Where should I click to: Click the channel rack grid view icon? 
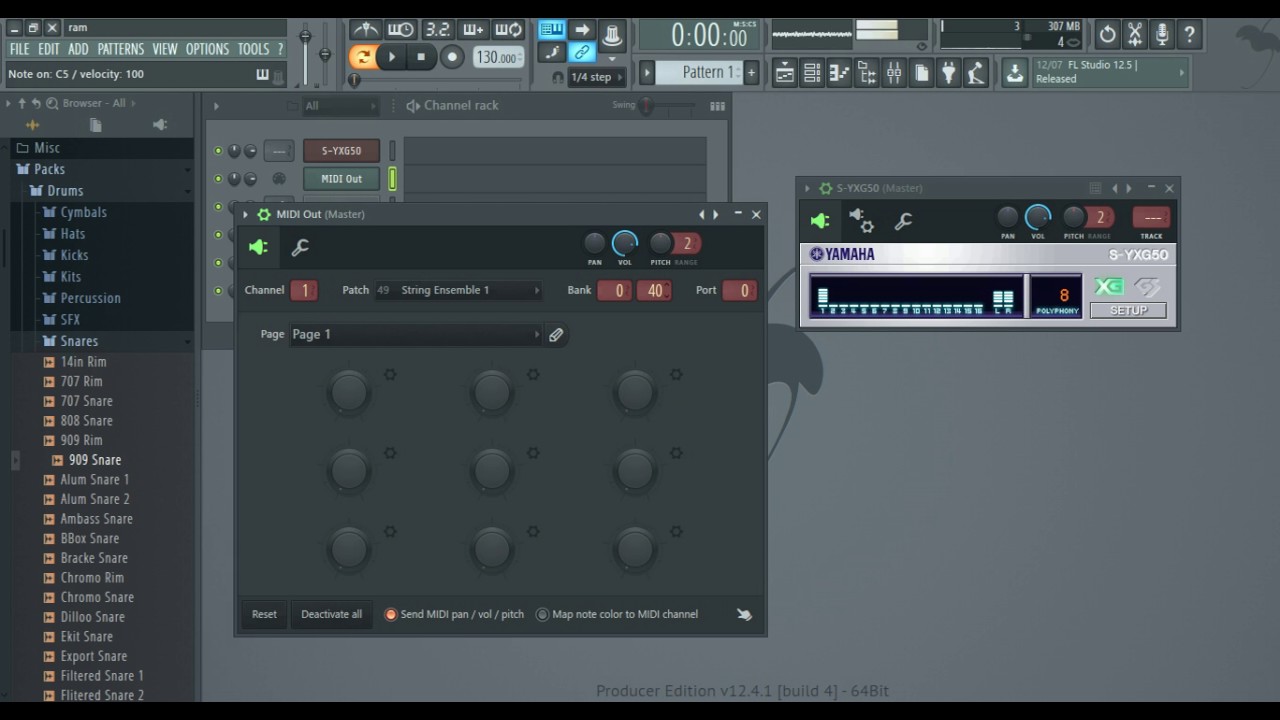click(x=717, y=106)
